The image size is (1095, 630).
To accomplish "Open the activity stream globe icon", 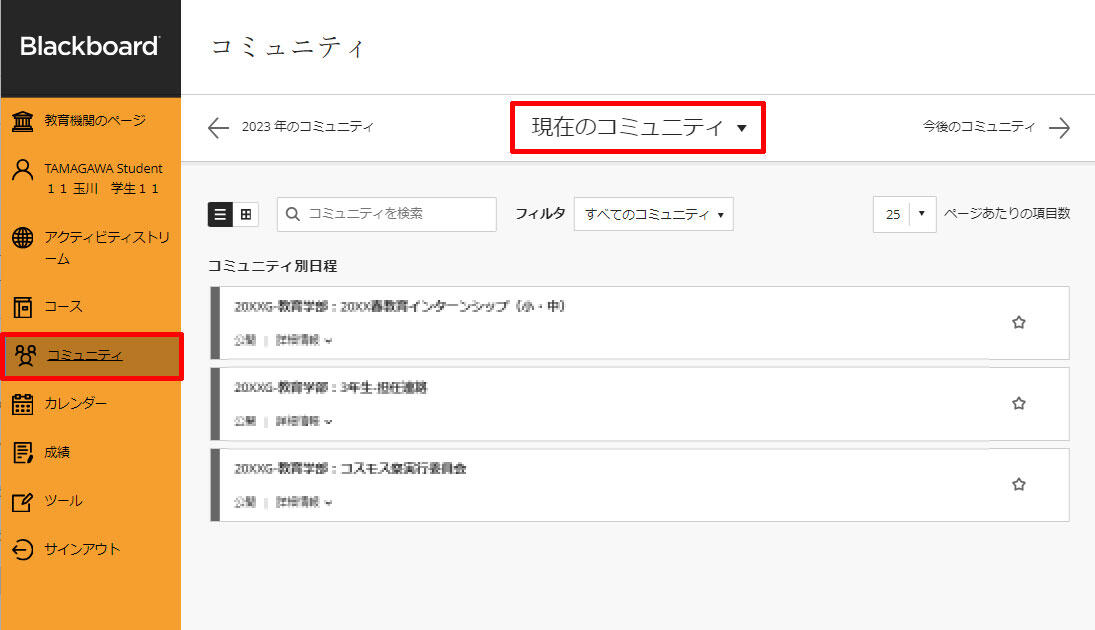I will (x=22, y=237).
